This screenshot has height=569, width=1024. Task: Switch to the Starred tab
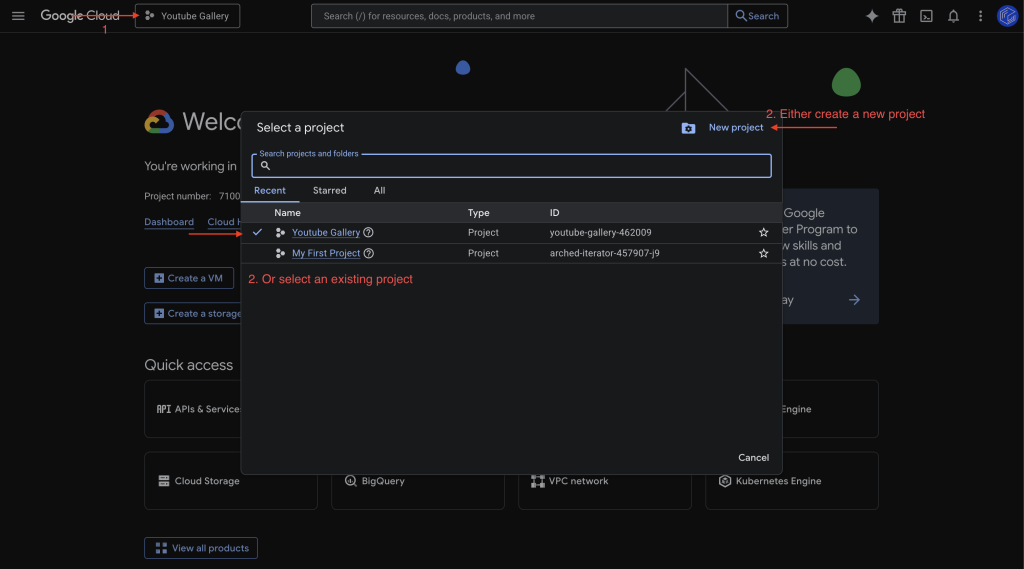point(329,190)
